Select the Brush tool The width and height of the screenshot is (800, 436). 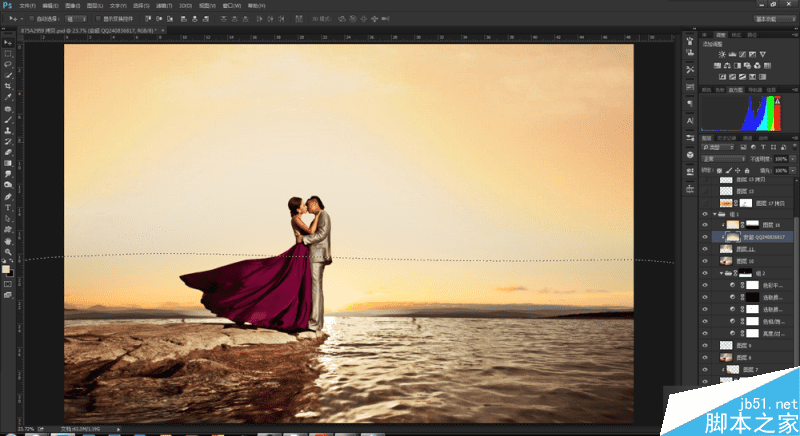pos(9,119)
